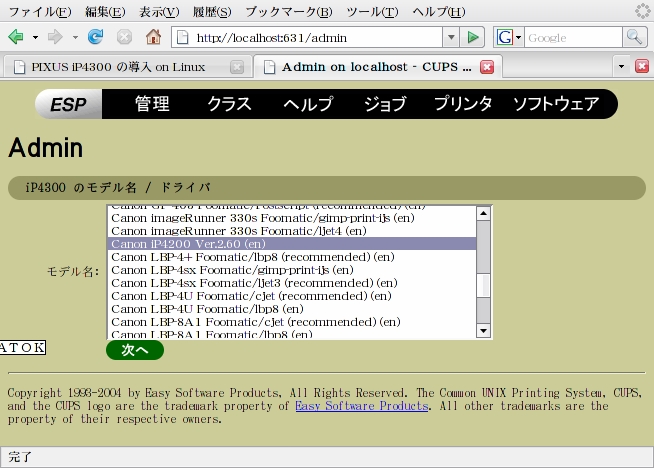Select Canon imageRunner 330s Foomatic/gimp-print-ijs
The image size is (654, 468).
coord(292,218)
